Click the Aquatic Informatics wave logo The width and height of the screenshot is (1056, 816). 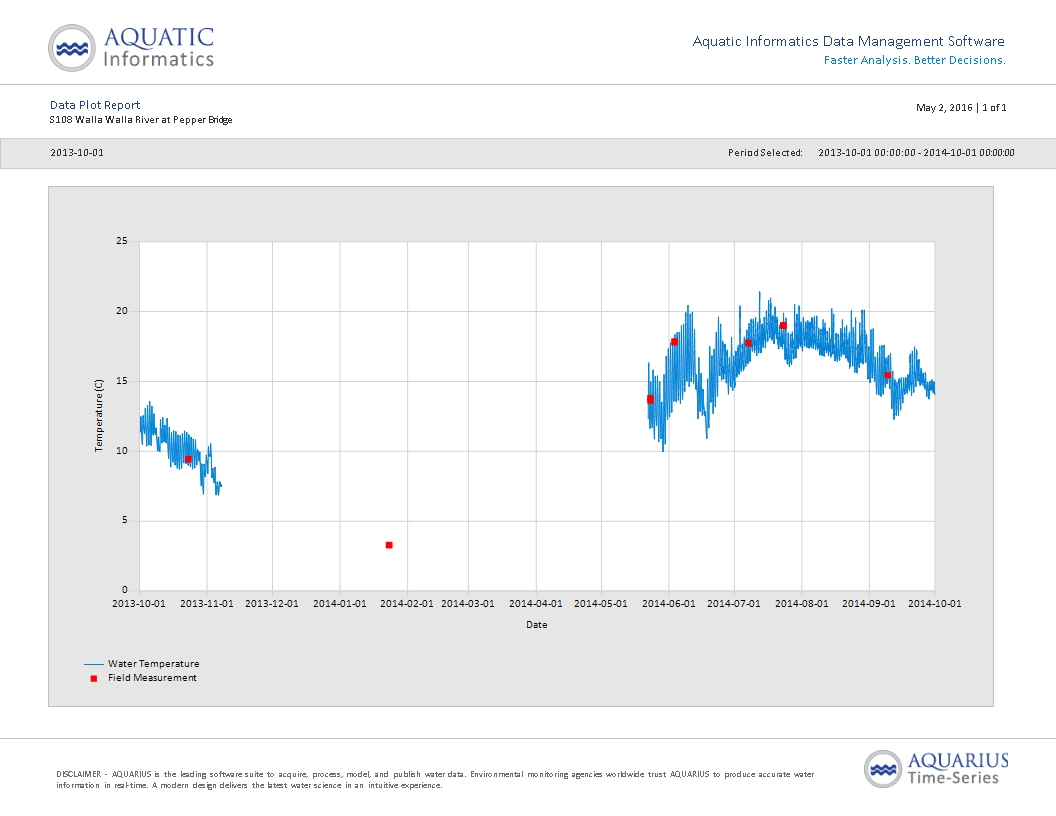pyautogui.click(x=71, y=48)
